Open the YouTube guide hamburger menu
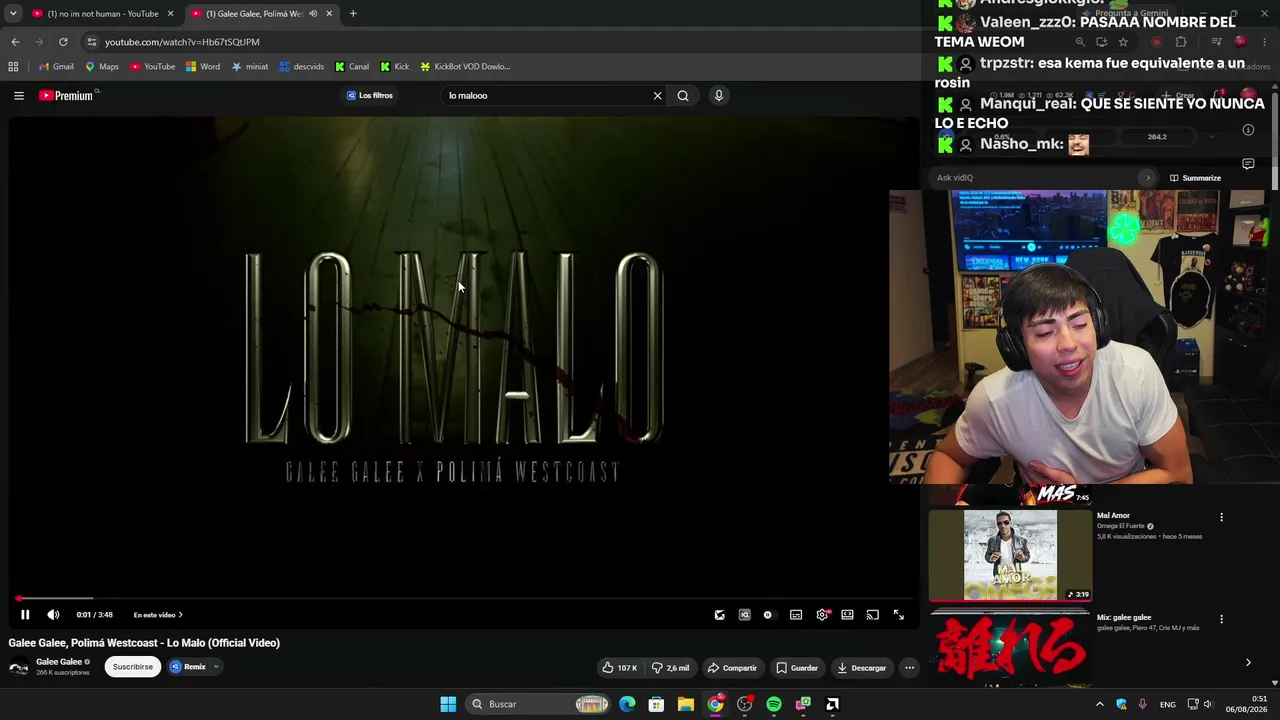Image resolution: width=1280 pixels, height=720 pixels. (x=19, y=96)
